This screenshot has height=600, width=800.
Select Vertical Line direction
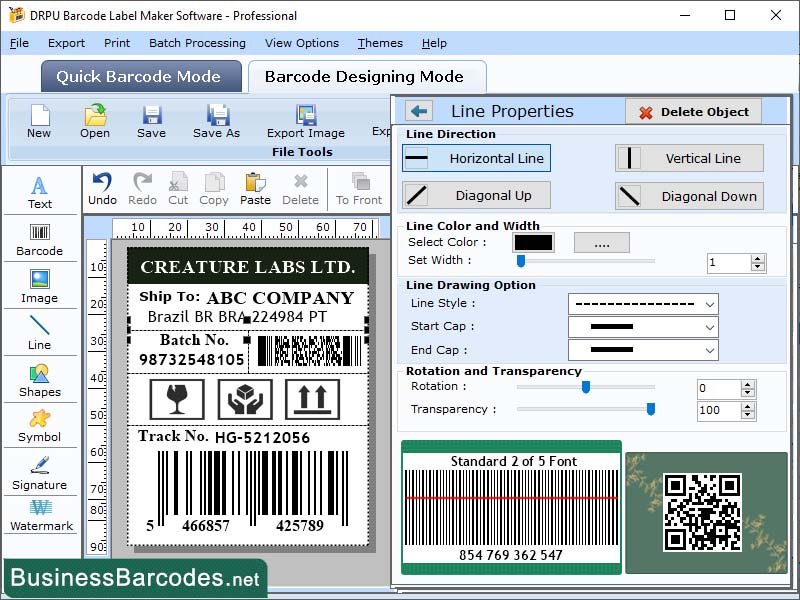tap(688, 158)
